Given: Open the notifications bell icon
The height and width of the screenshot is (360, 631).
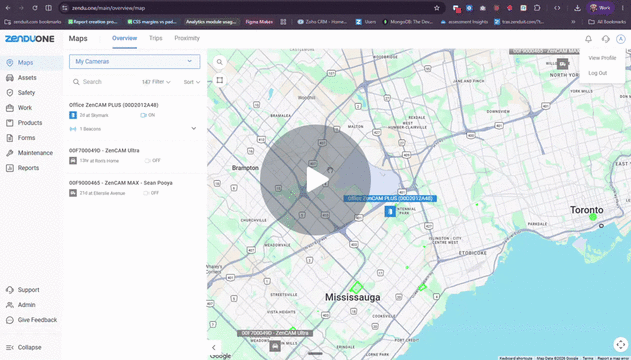Looking at the screenshot, I should 588,39.
